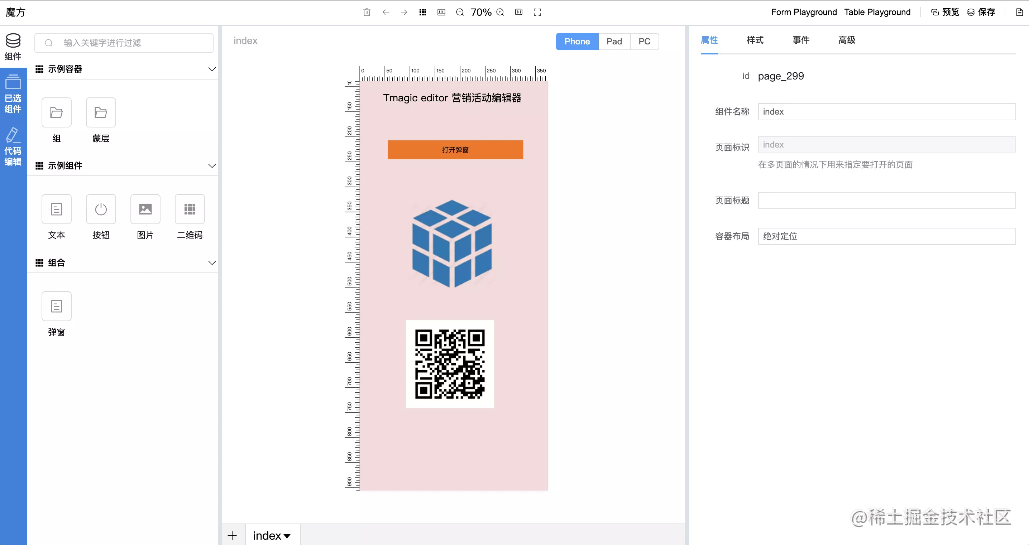Open the 已选组件 selected components sidebar
This screenshot has height=545, width=1029.
point(13,94)
